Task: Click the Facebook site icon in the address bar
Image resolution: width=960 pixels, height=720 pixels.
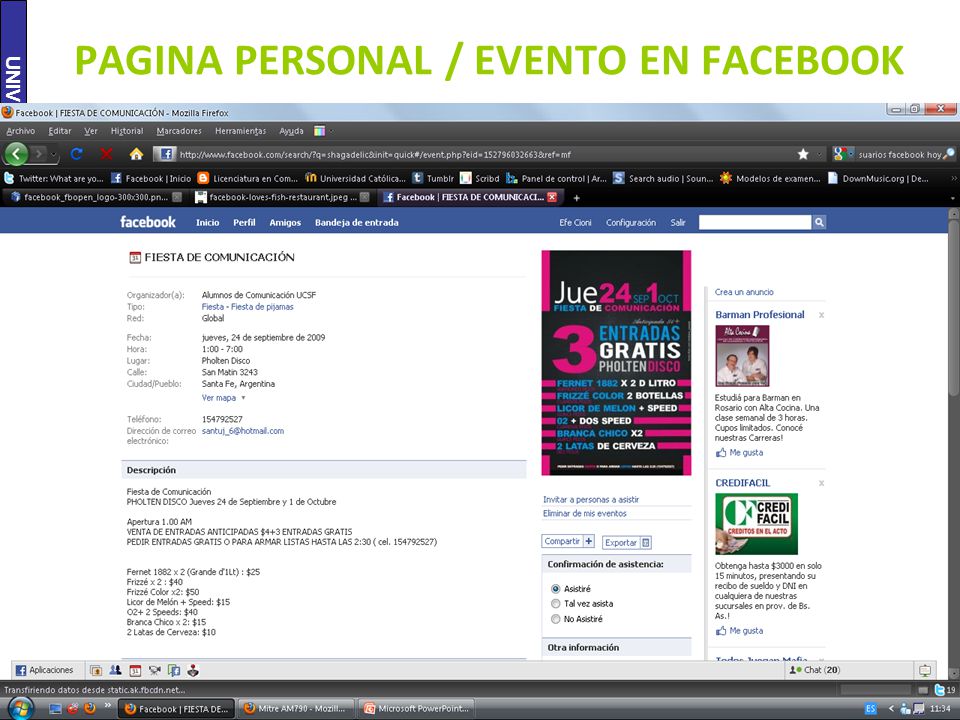Action: (165, 154)
